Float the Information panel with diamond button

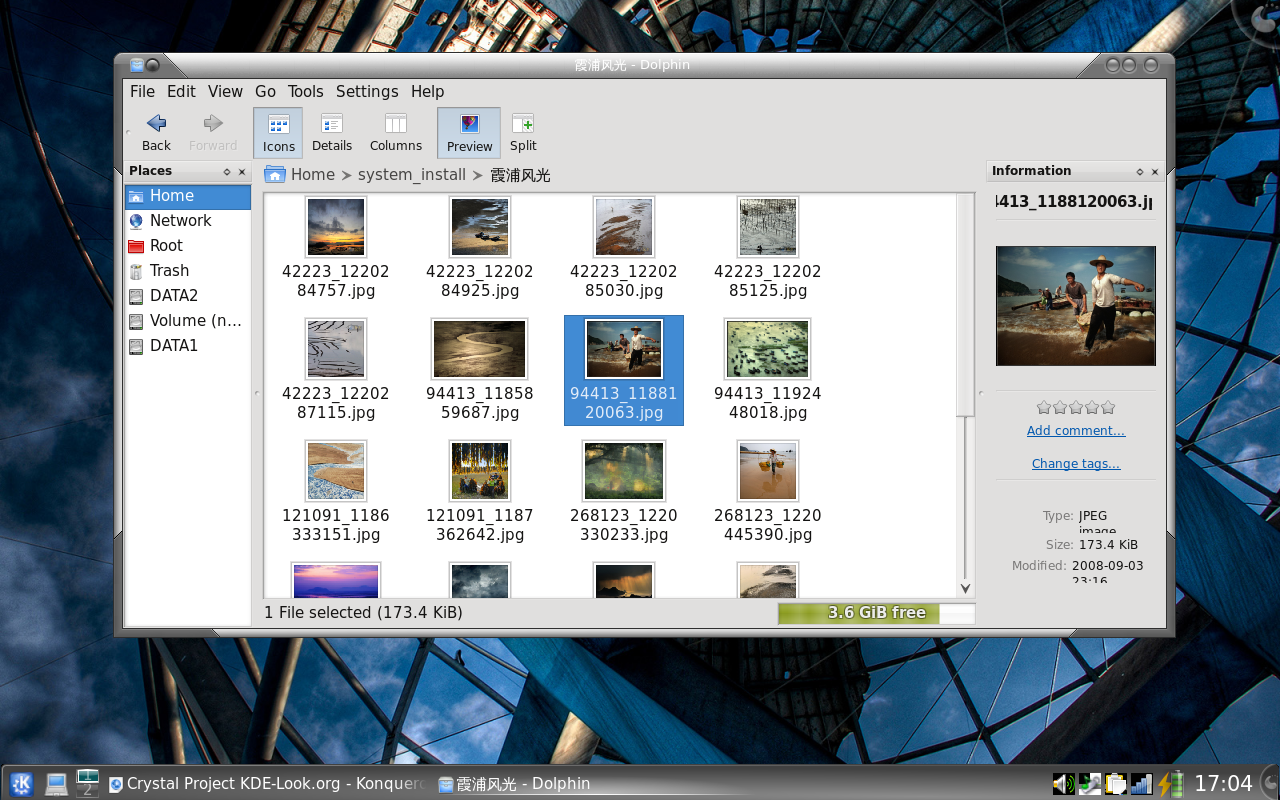[x=1140, y=172]
